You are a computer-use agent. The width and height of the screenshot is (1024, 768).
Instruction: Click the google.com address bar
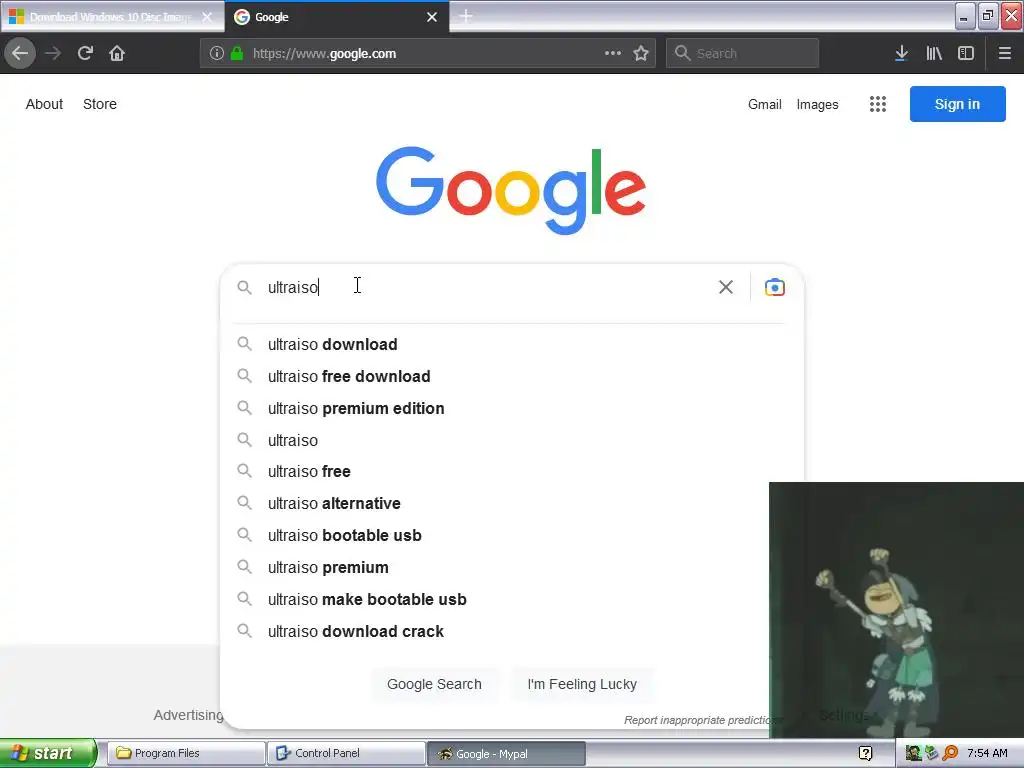click(x=428, y=53)
